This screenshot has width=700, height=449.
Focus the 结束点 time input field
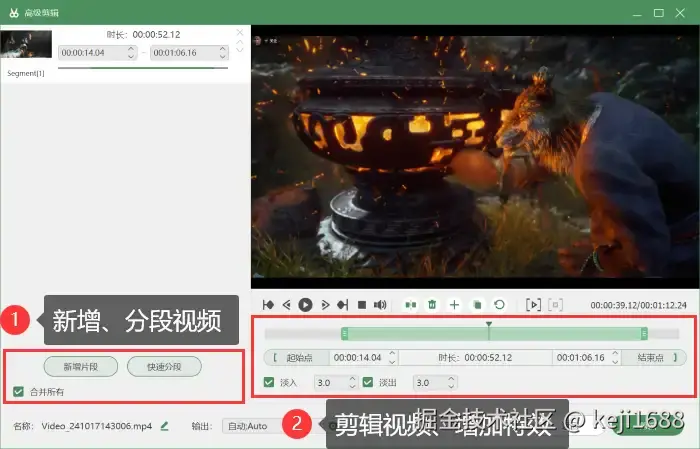click(x=587, y=358)
